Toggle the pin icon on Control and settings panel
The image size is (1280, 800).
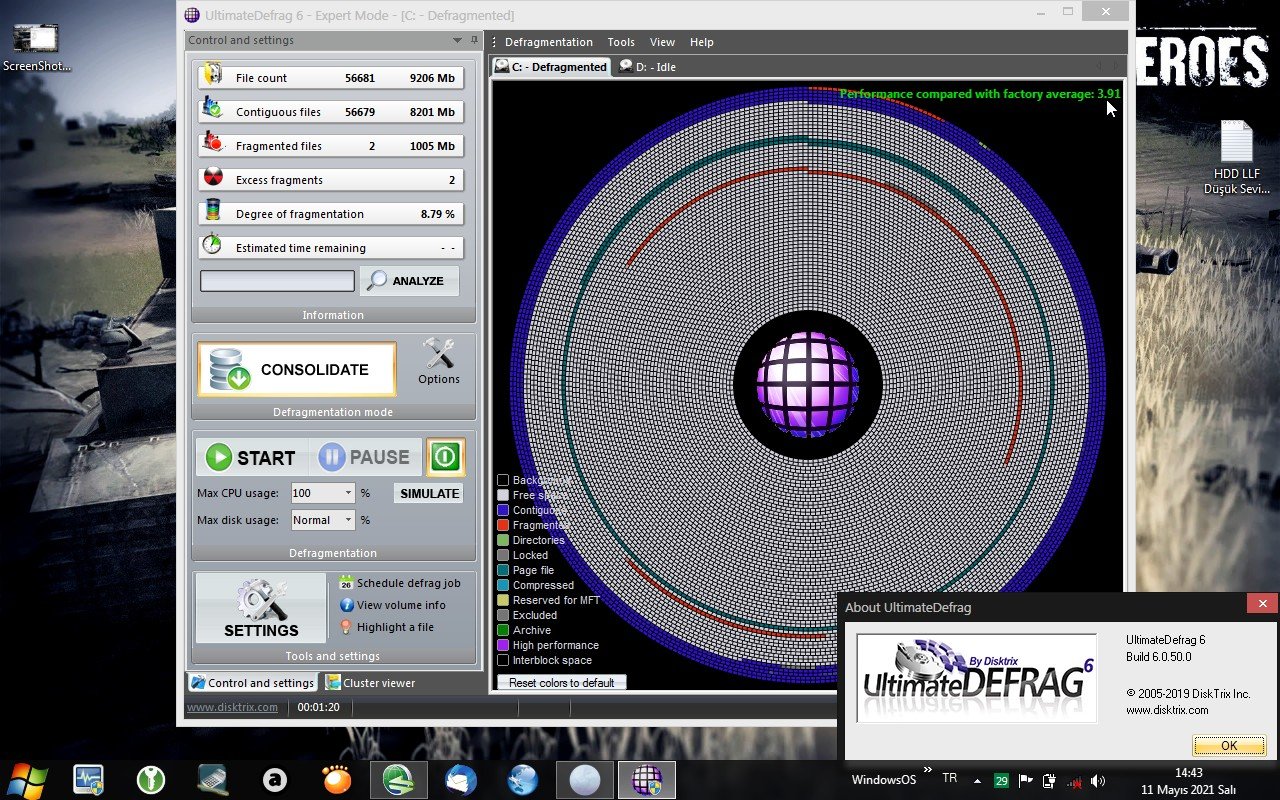[x=473, y=40]
